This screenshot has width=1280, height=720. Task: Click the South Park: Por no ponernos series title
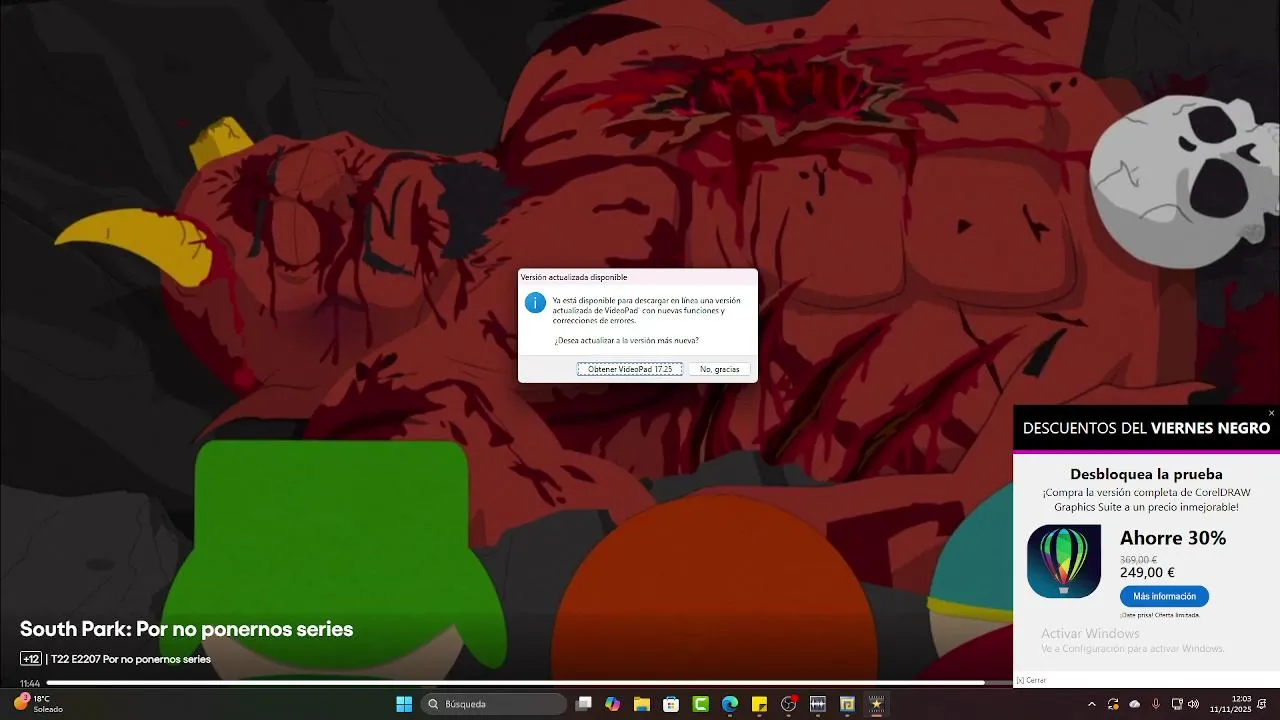tap(186, 629)
